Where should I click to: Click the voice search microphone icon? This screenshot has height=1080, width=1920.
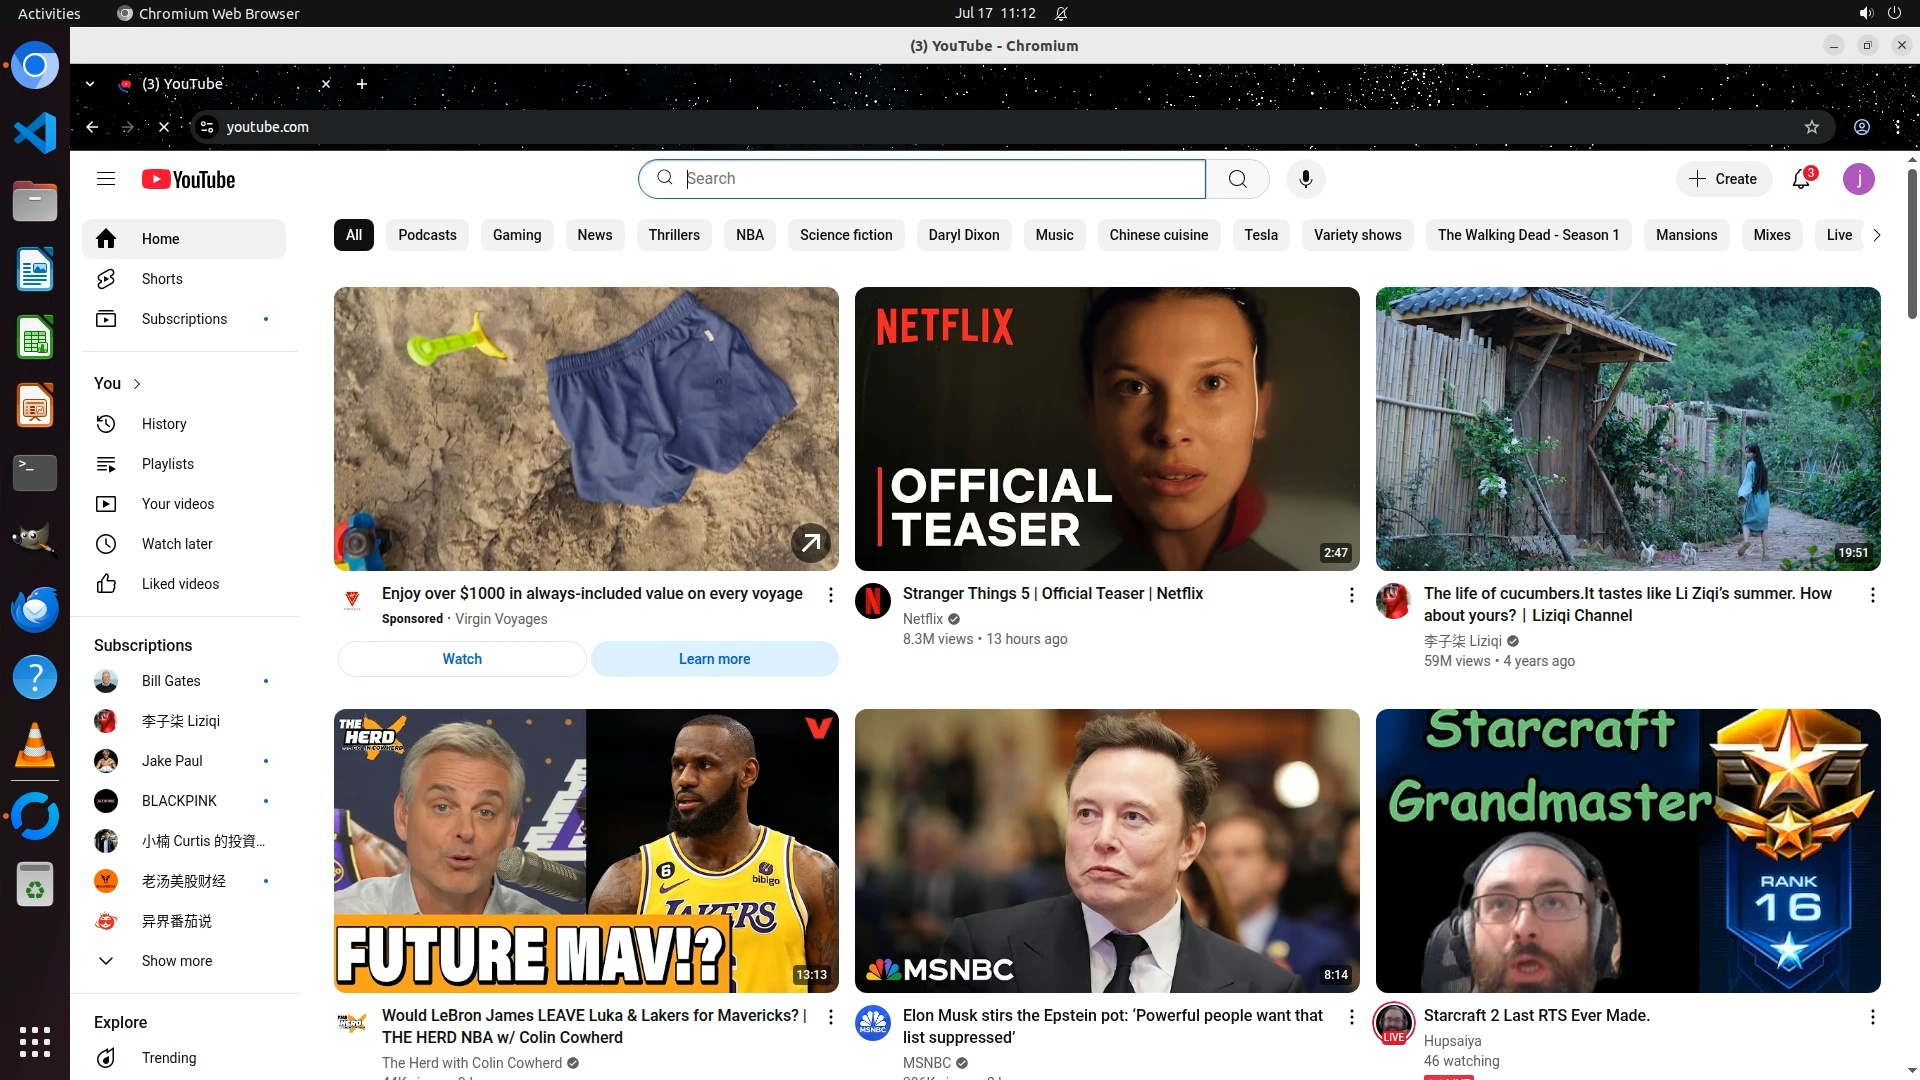coord(1305,179)
